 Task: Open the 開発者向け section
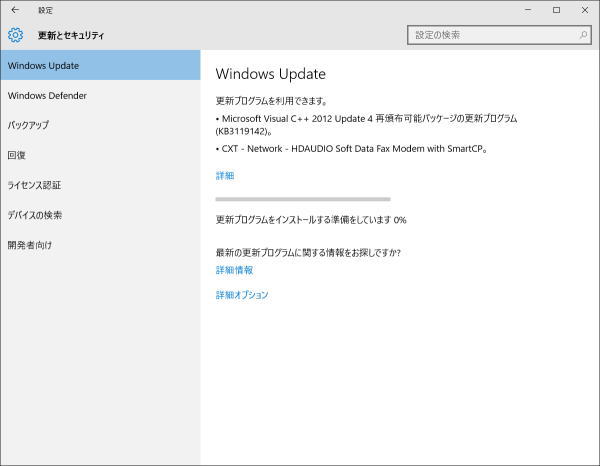[x=100, y=245]
